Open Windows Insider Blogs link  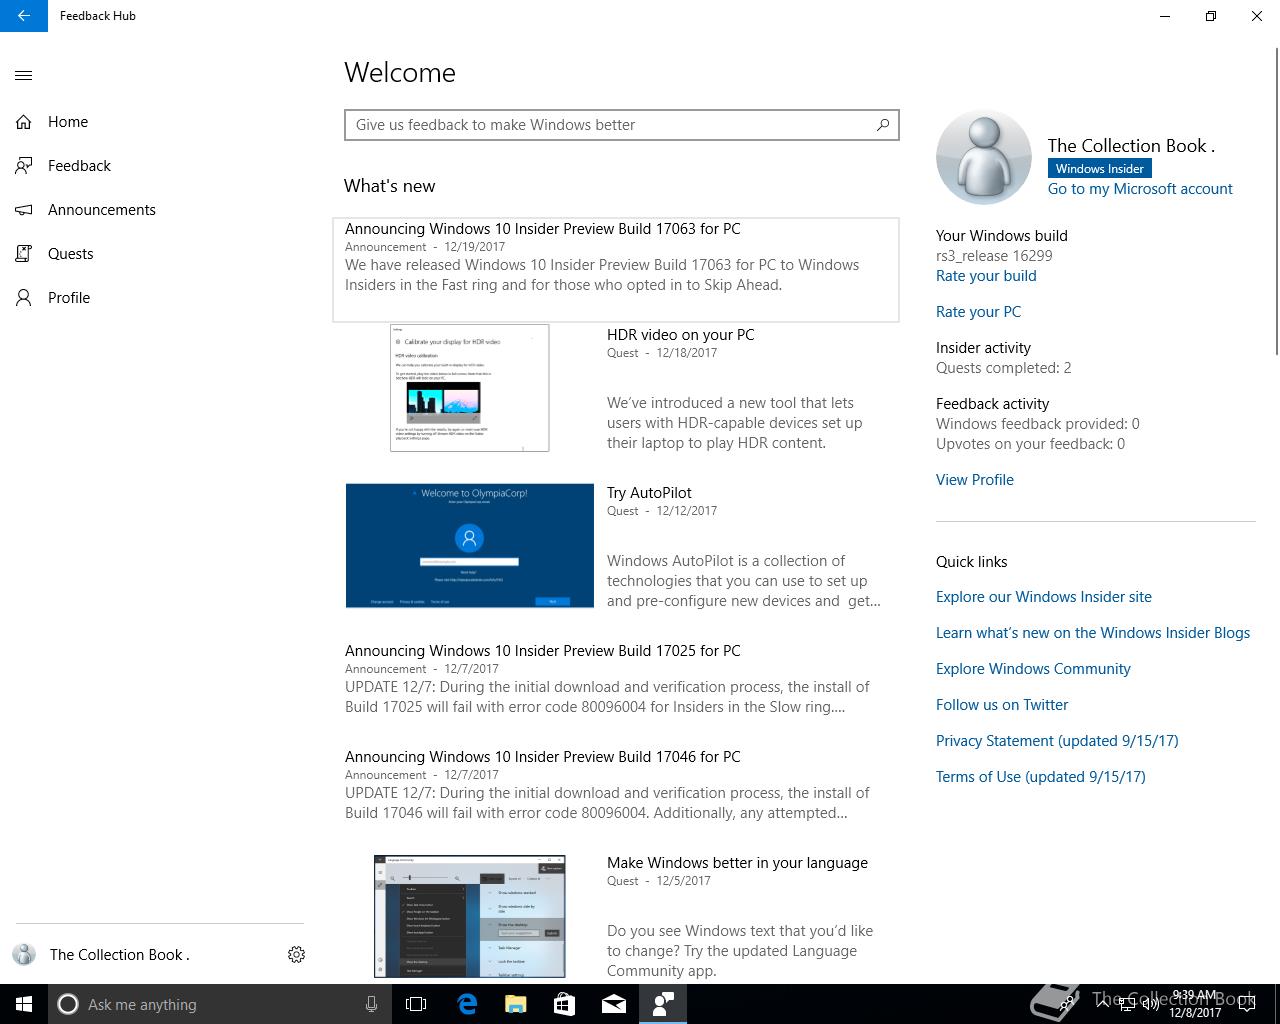(1093, 633)
